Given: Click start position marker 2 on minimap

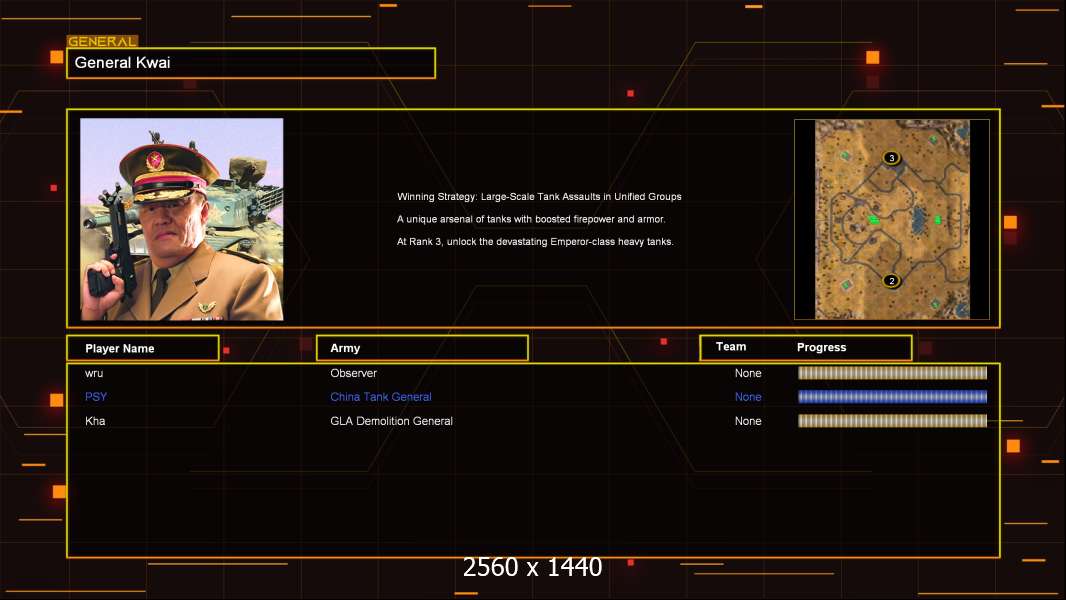Looking at the screenshot, I should pos(892,281).
